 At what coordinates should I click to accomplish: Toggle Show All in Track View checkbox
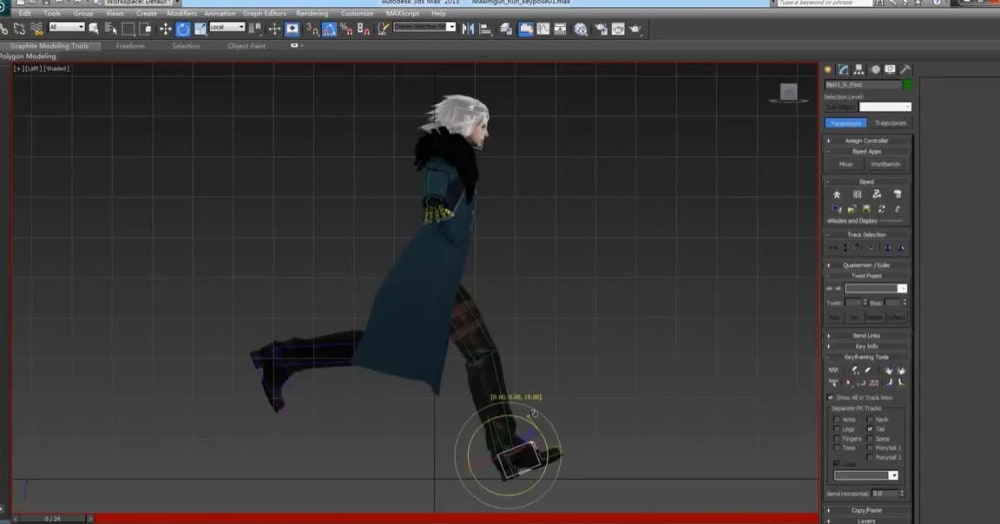click(x=830, y=397)
